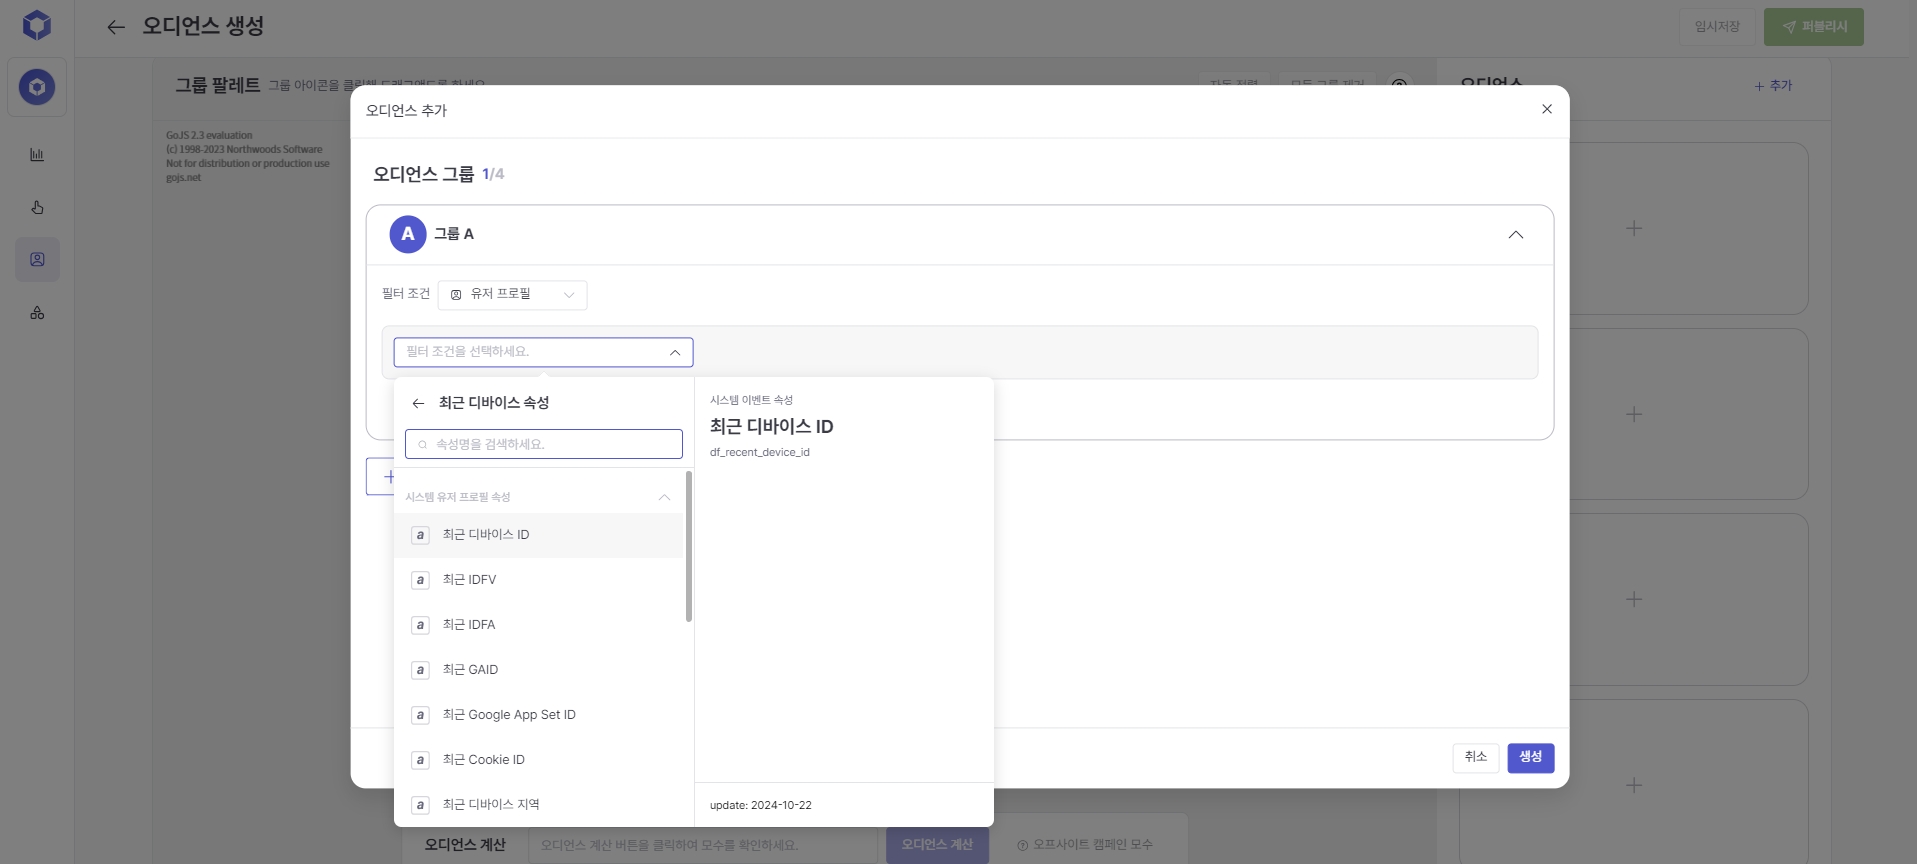The width and height of the screenshot is (1917, 864).
Task: Click the back arrow in 최근 디바이스 속성 header
Action: (418, 403)
